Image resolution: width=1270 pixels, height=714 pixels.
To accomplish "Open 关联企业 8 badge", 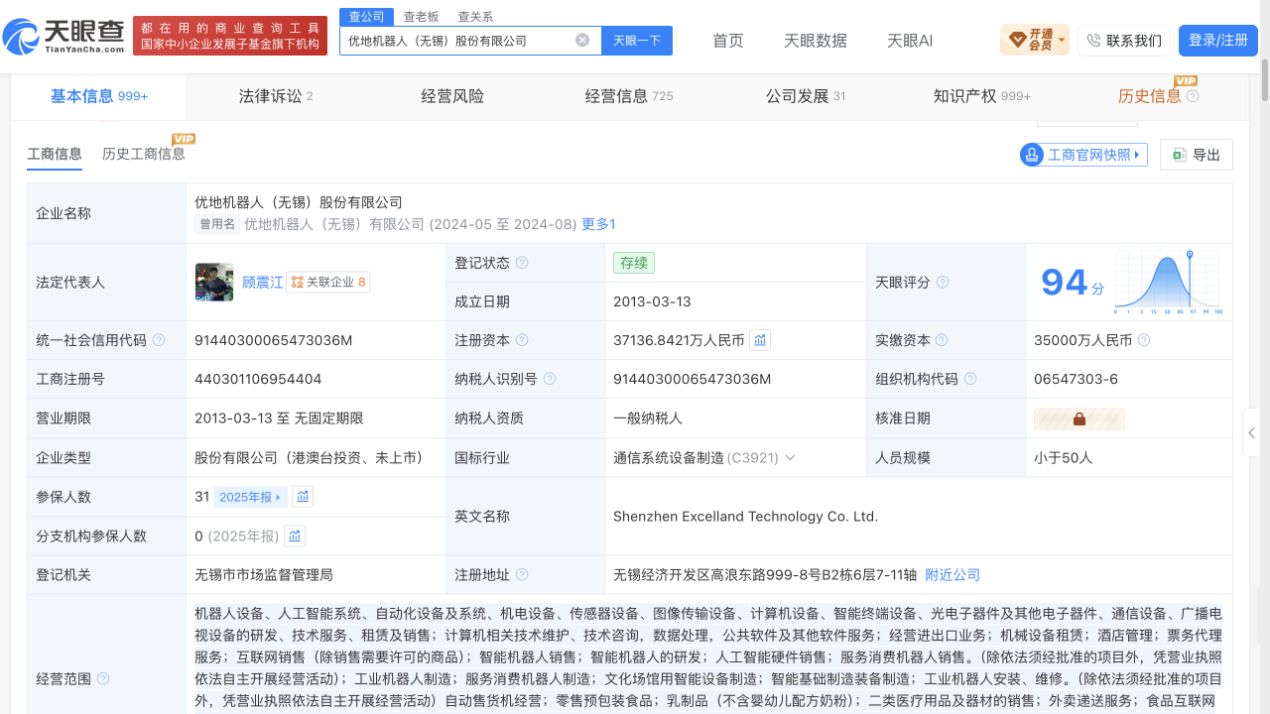I will pos(329,282).
